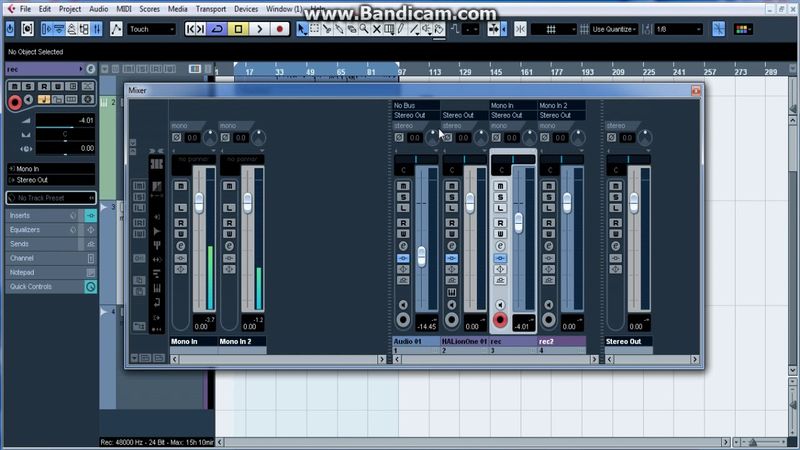Open the Audio menu
This screenshot has width=800, height=450.
98,9
